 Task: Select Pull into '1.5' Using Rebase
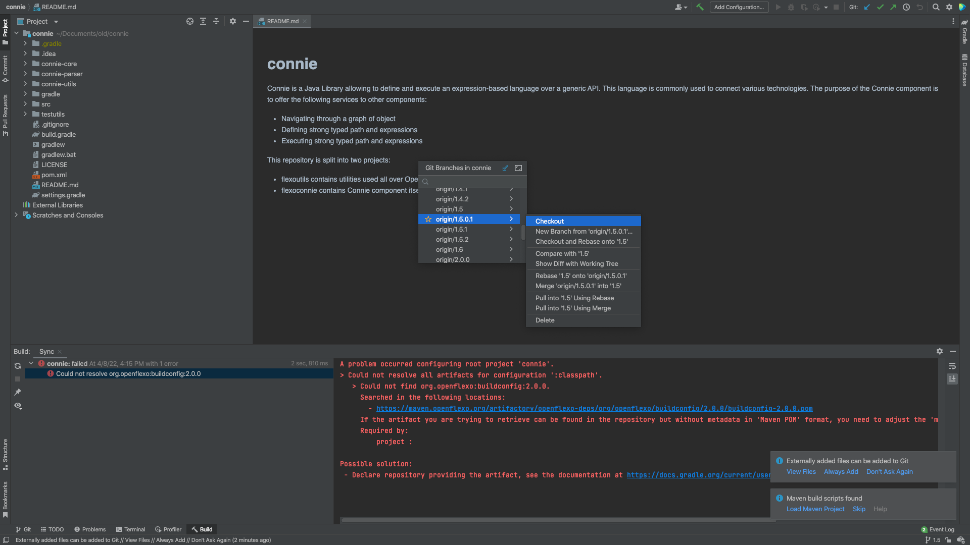coord(583,298)
